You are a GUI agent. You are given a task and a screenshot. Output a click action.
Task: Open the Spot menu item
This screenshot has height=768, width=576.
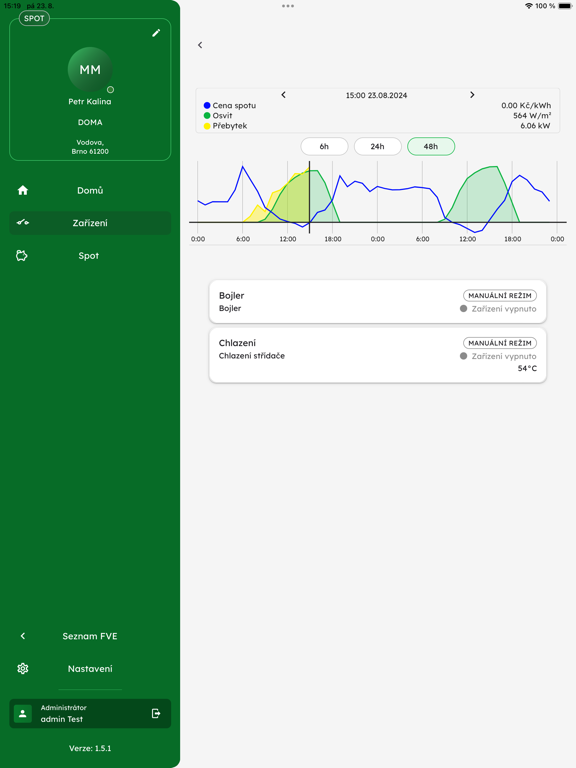click(90, 255)
